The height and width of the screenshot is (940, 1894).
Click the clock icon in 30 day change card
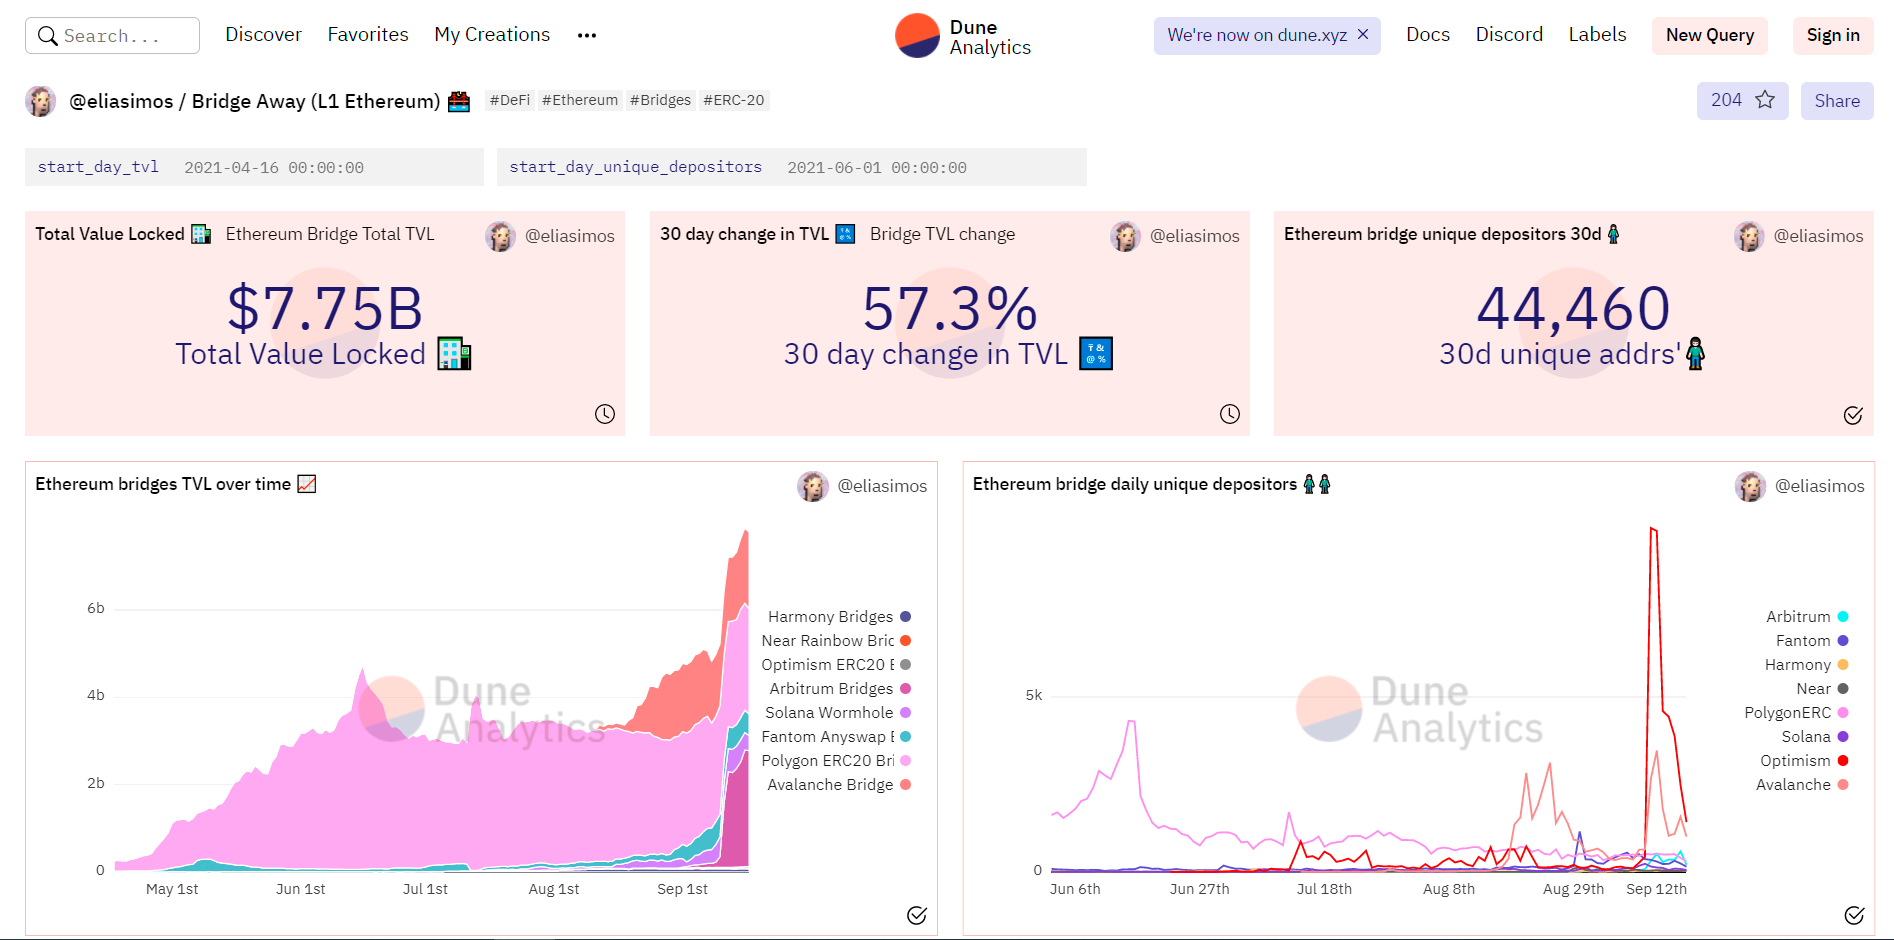pyautogui.click(x=1230, y=414)
